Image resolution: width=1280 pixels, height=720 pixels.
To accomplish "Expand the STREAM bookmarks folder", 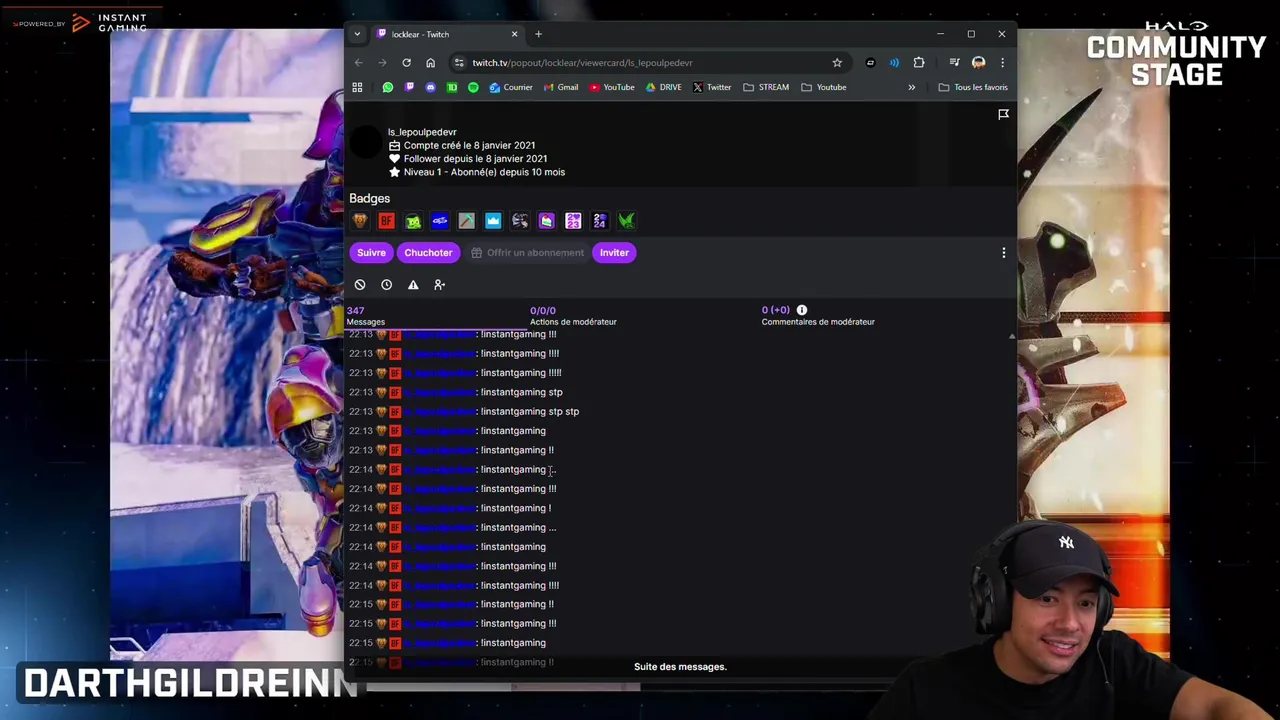I will click(x=766, y=88).
